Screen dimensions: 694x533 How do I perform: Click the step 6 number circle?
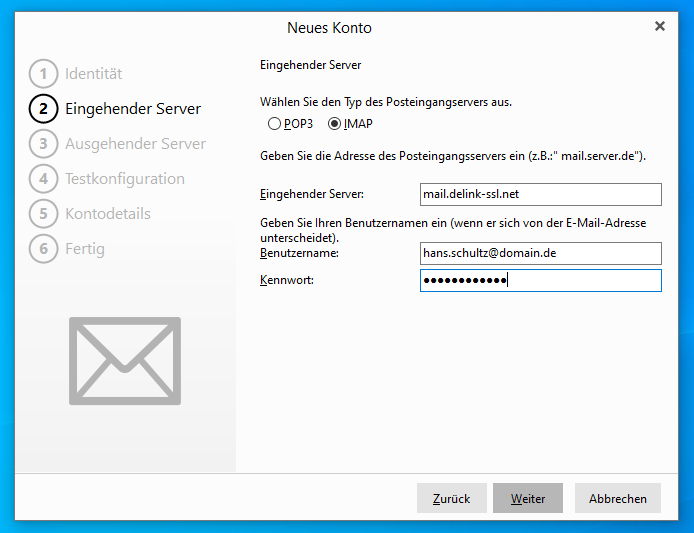coord(43,249)
